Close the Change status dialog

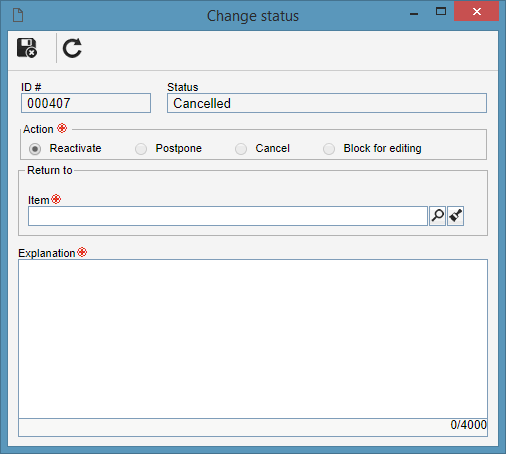[476, 12]
